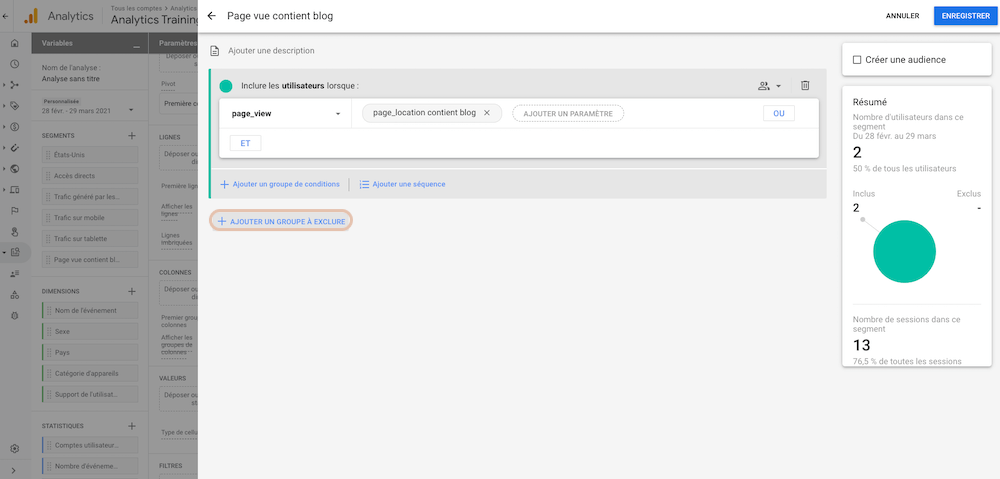Click the browser back arrow at top left

(x=5, y=17)
